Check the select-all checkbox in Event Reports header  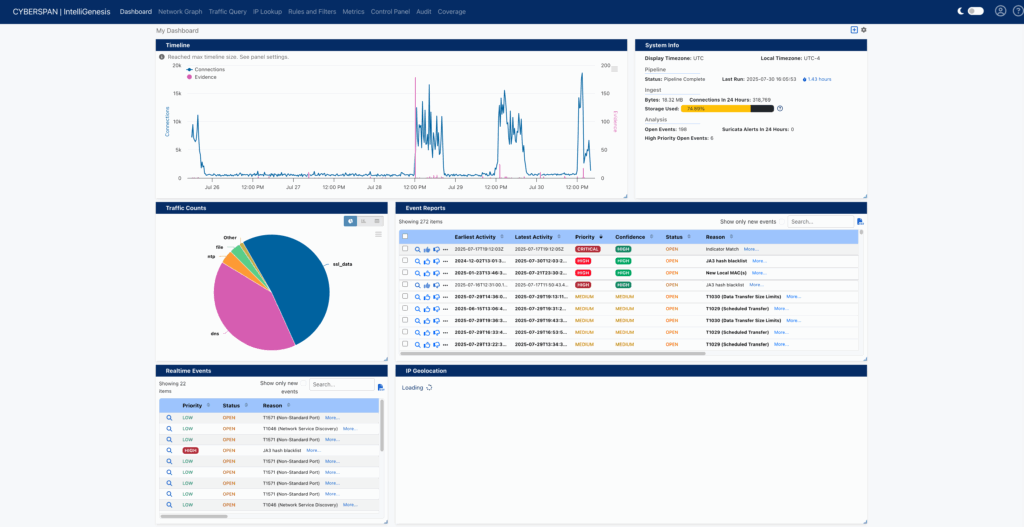pos(405,236)
